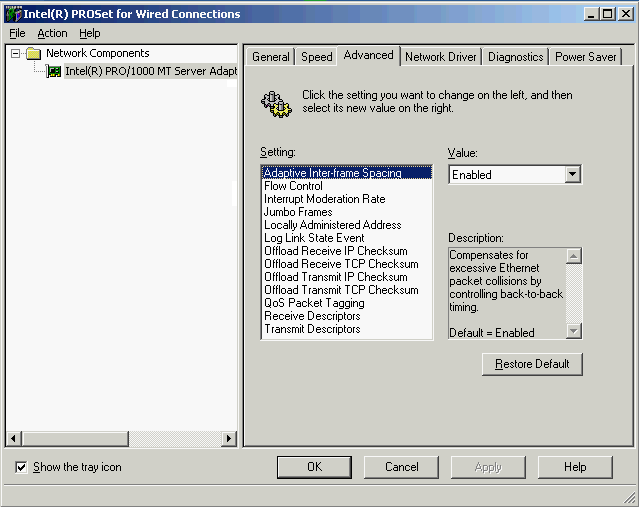Select Intel(R) PRO/1000 MT Server Adapter tree item
The image size is (639, 507).
(151, 71)
